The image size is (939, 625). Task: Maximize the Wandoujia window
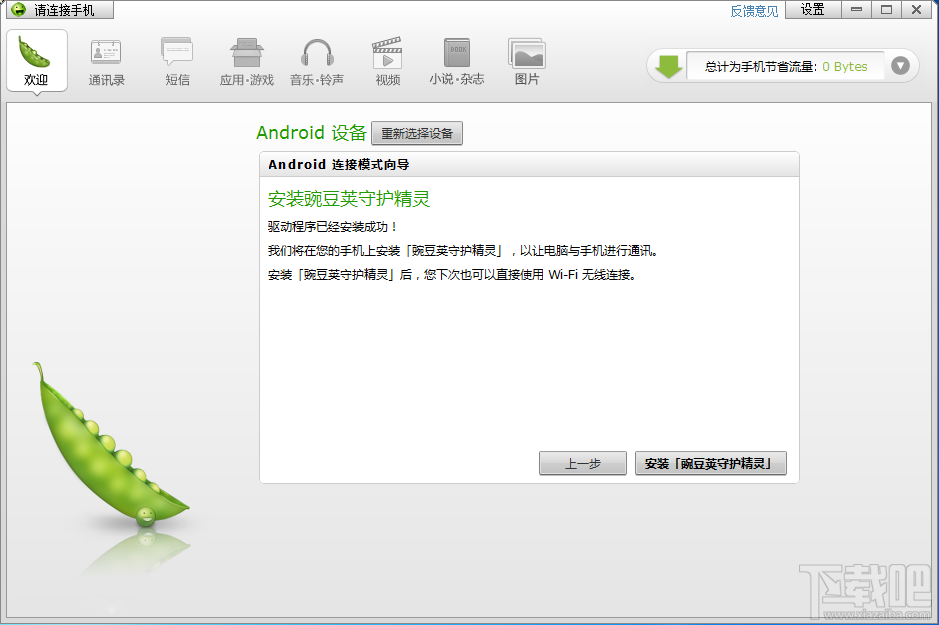pyautogui.click(x=886, y=10)
